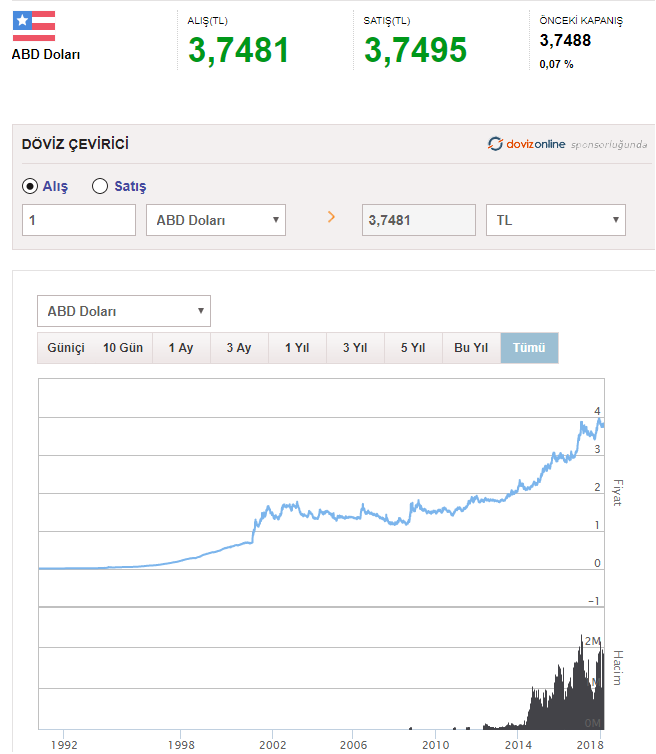Switch chart to Güniçi range

67,348
